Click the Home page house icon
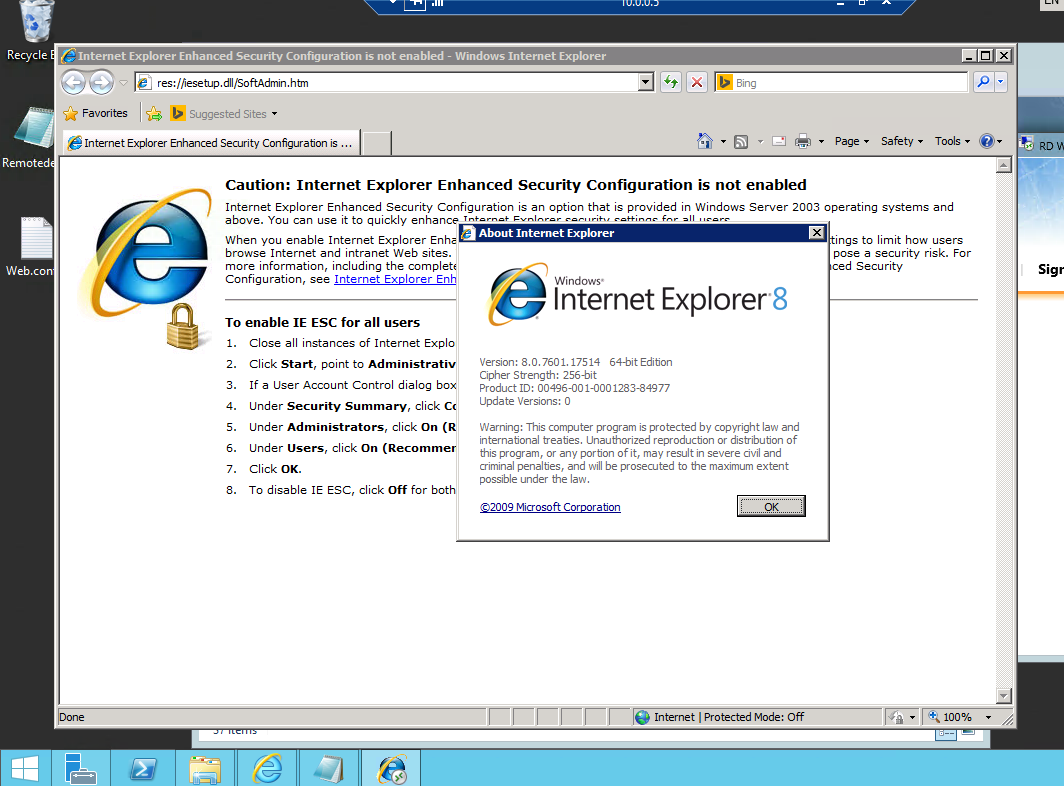This screenshot has width=1064, height=786. [x=704, y=141]
